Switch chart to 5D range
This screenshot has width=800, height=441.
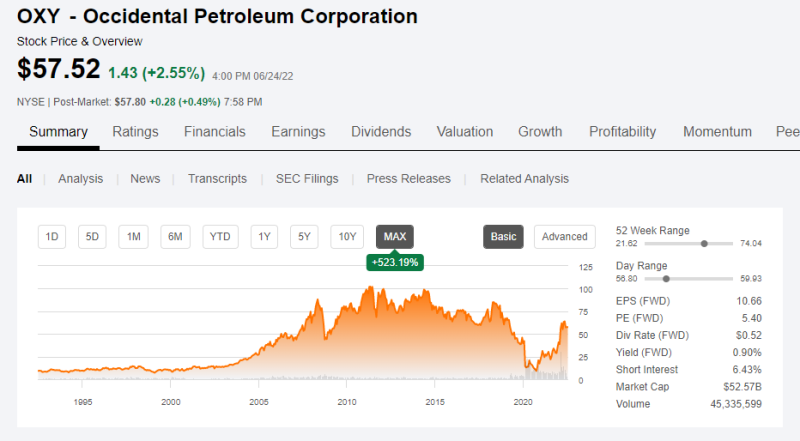tap(93, 237)
